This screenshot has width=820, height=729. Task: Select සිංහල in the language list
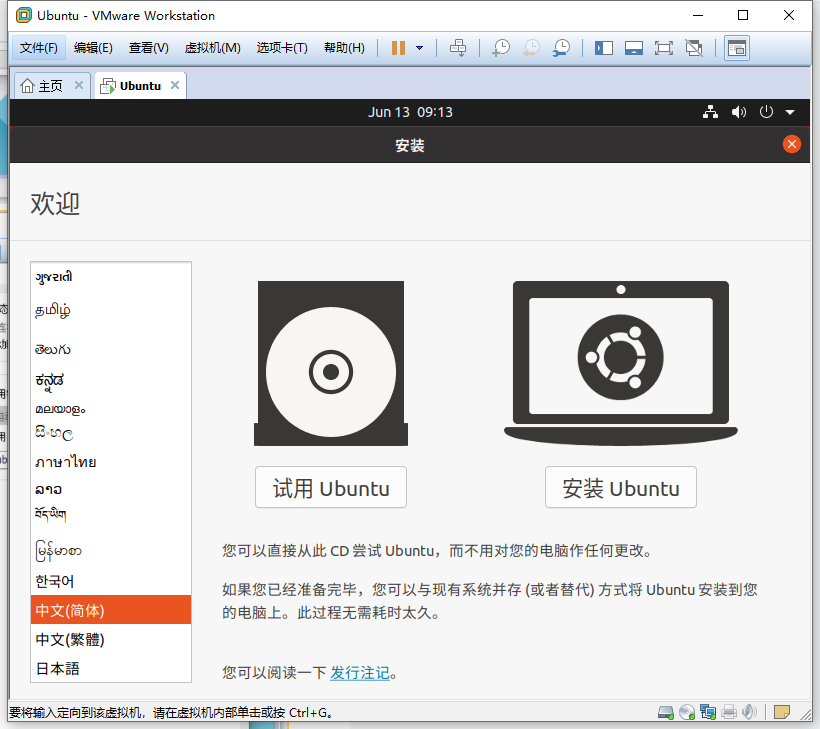111,433
